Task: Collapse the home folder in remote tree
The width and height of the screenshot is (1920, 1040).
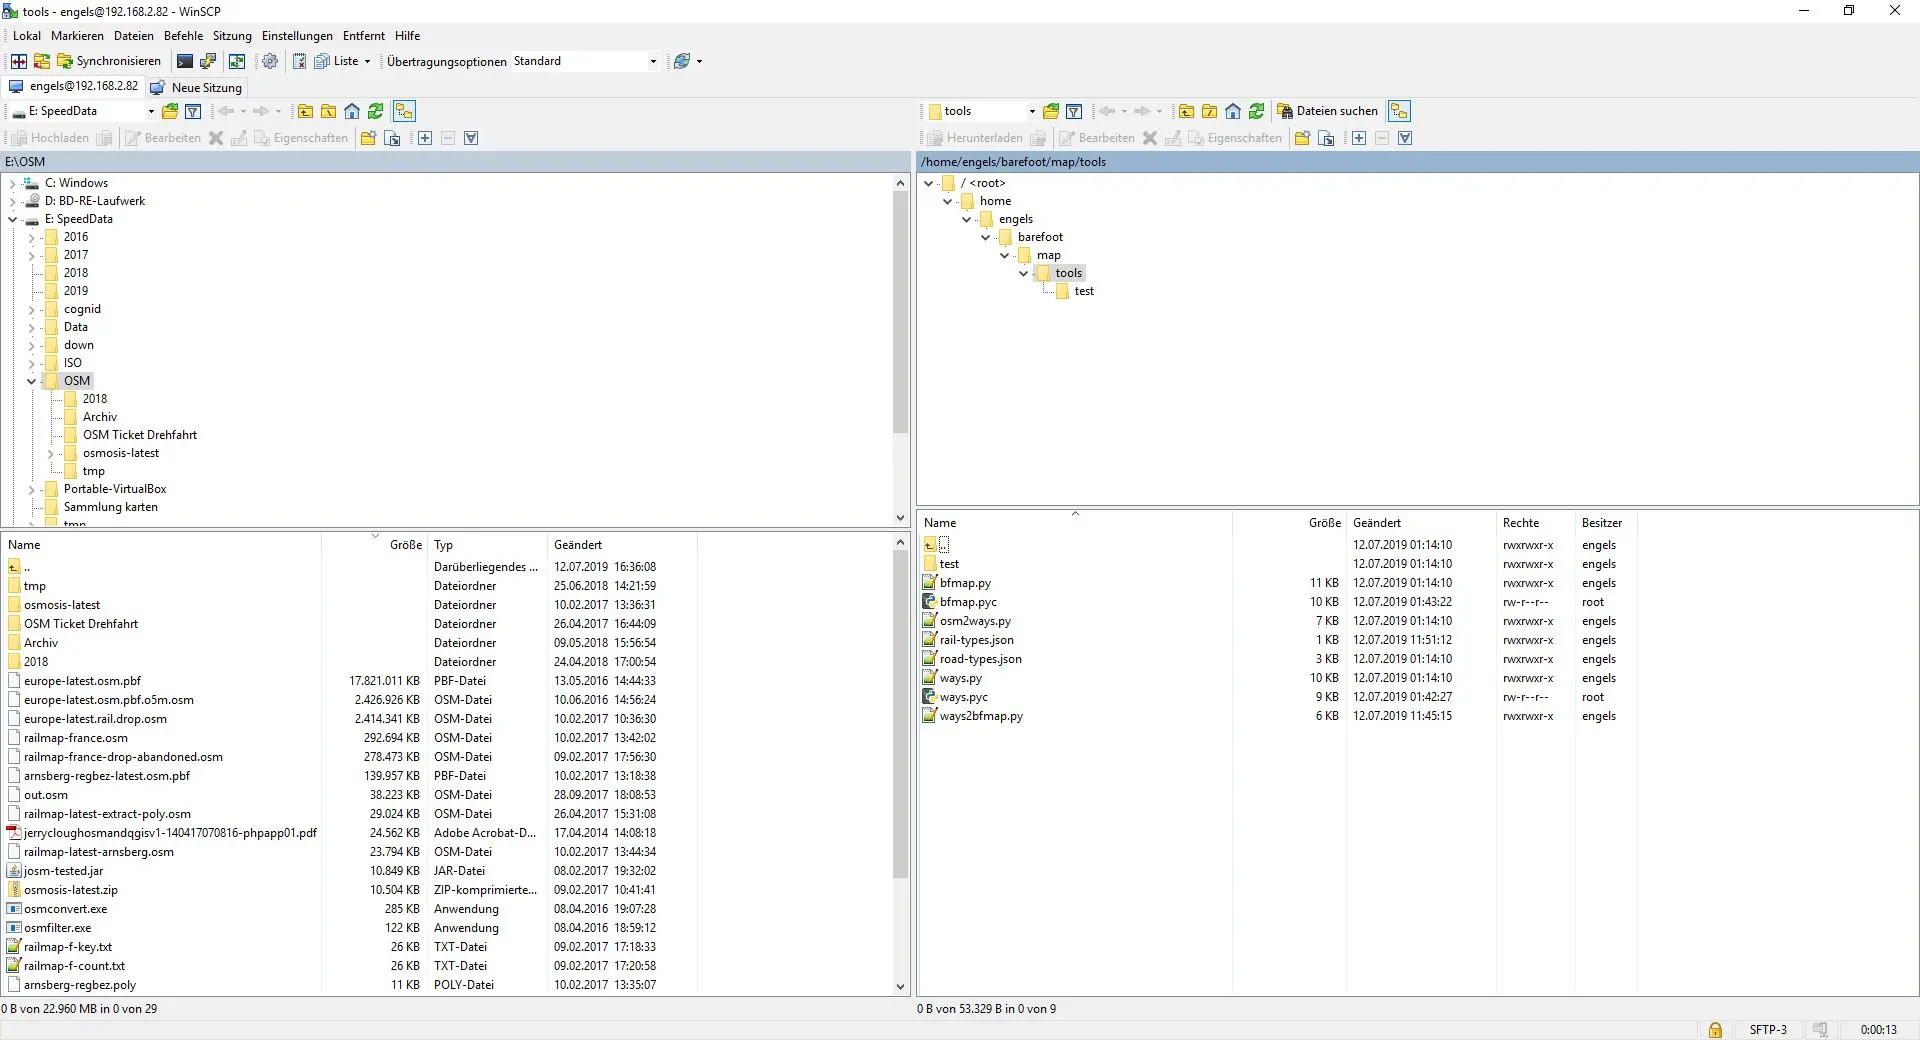Action: 947,202
